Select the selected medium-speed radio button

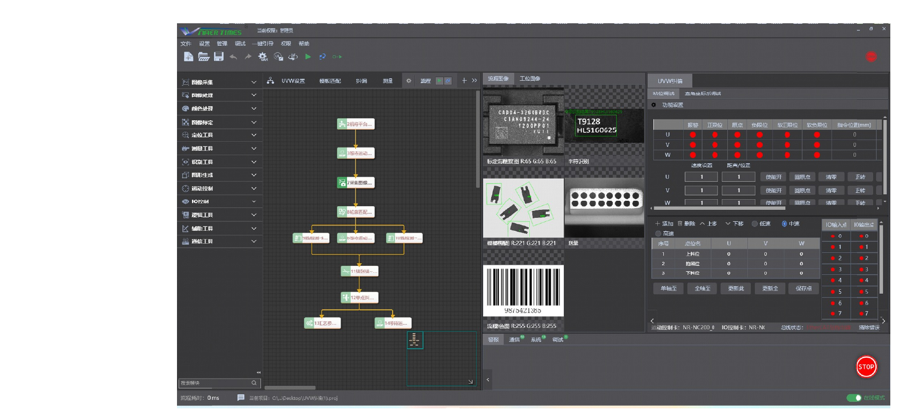(784, 224)
